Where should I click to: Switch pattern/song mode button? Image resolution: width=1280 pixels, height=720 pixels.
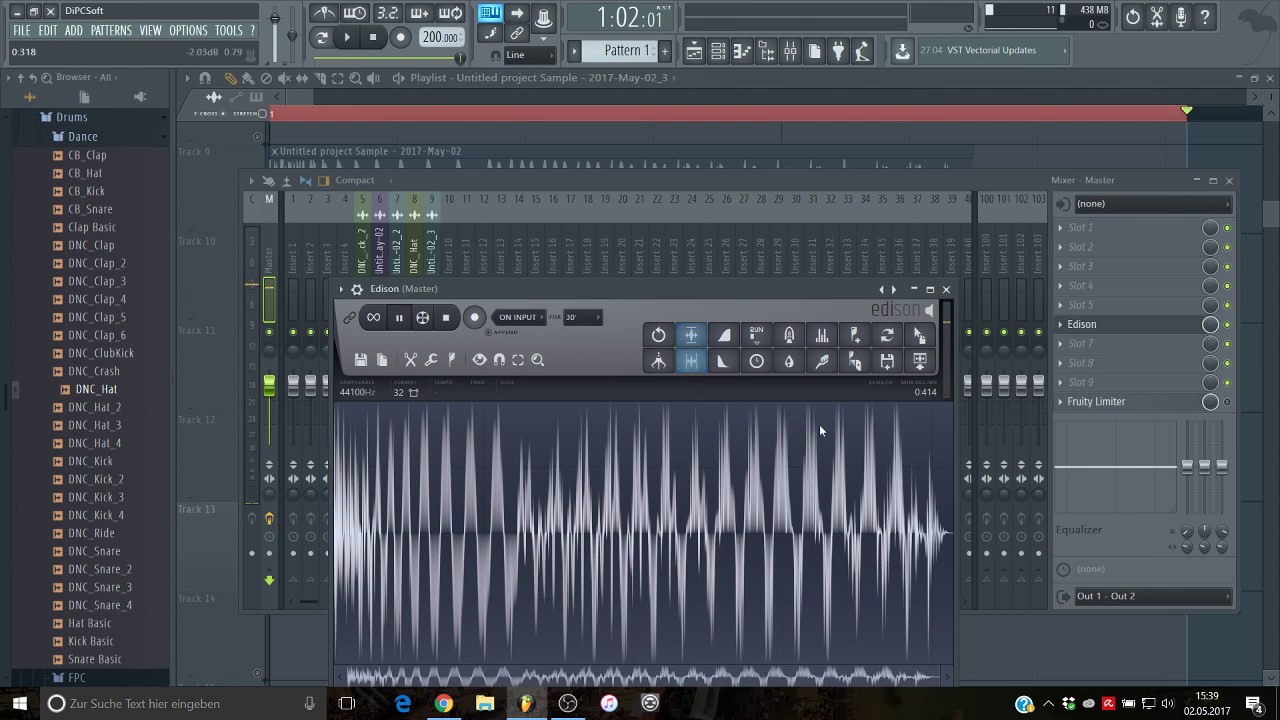[x=321, y=38]
